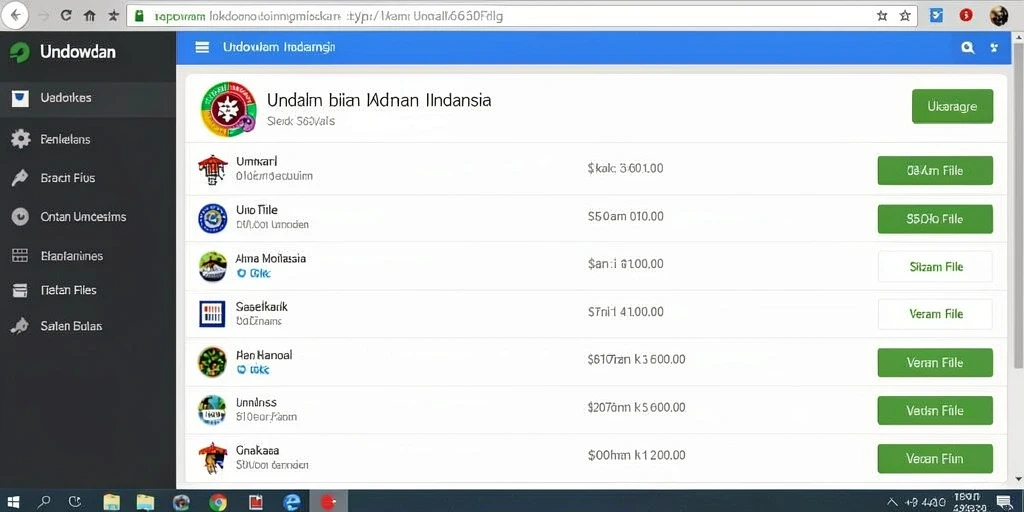
Task: Click the circle icon beside Ontan Umcesims
Action: coord(20,216)
